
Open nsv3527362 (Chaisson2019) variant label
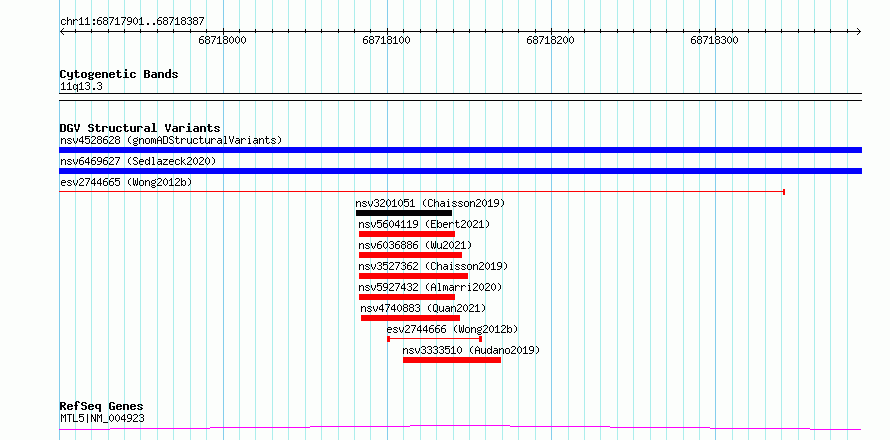click(433, 266)
